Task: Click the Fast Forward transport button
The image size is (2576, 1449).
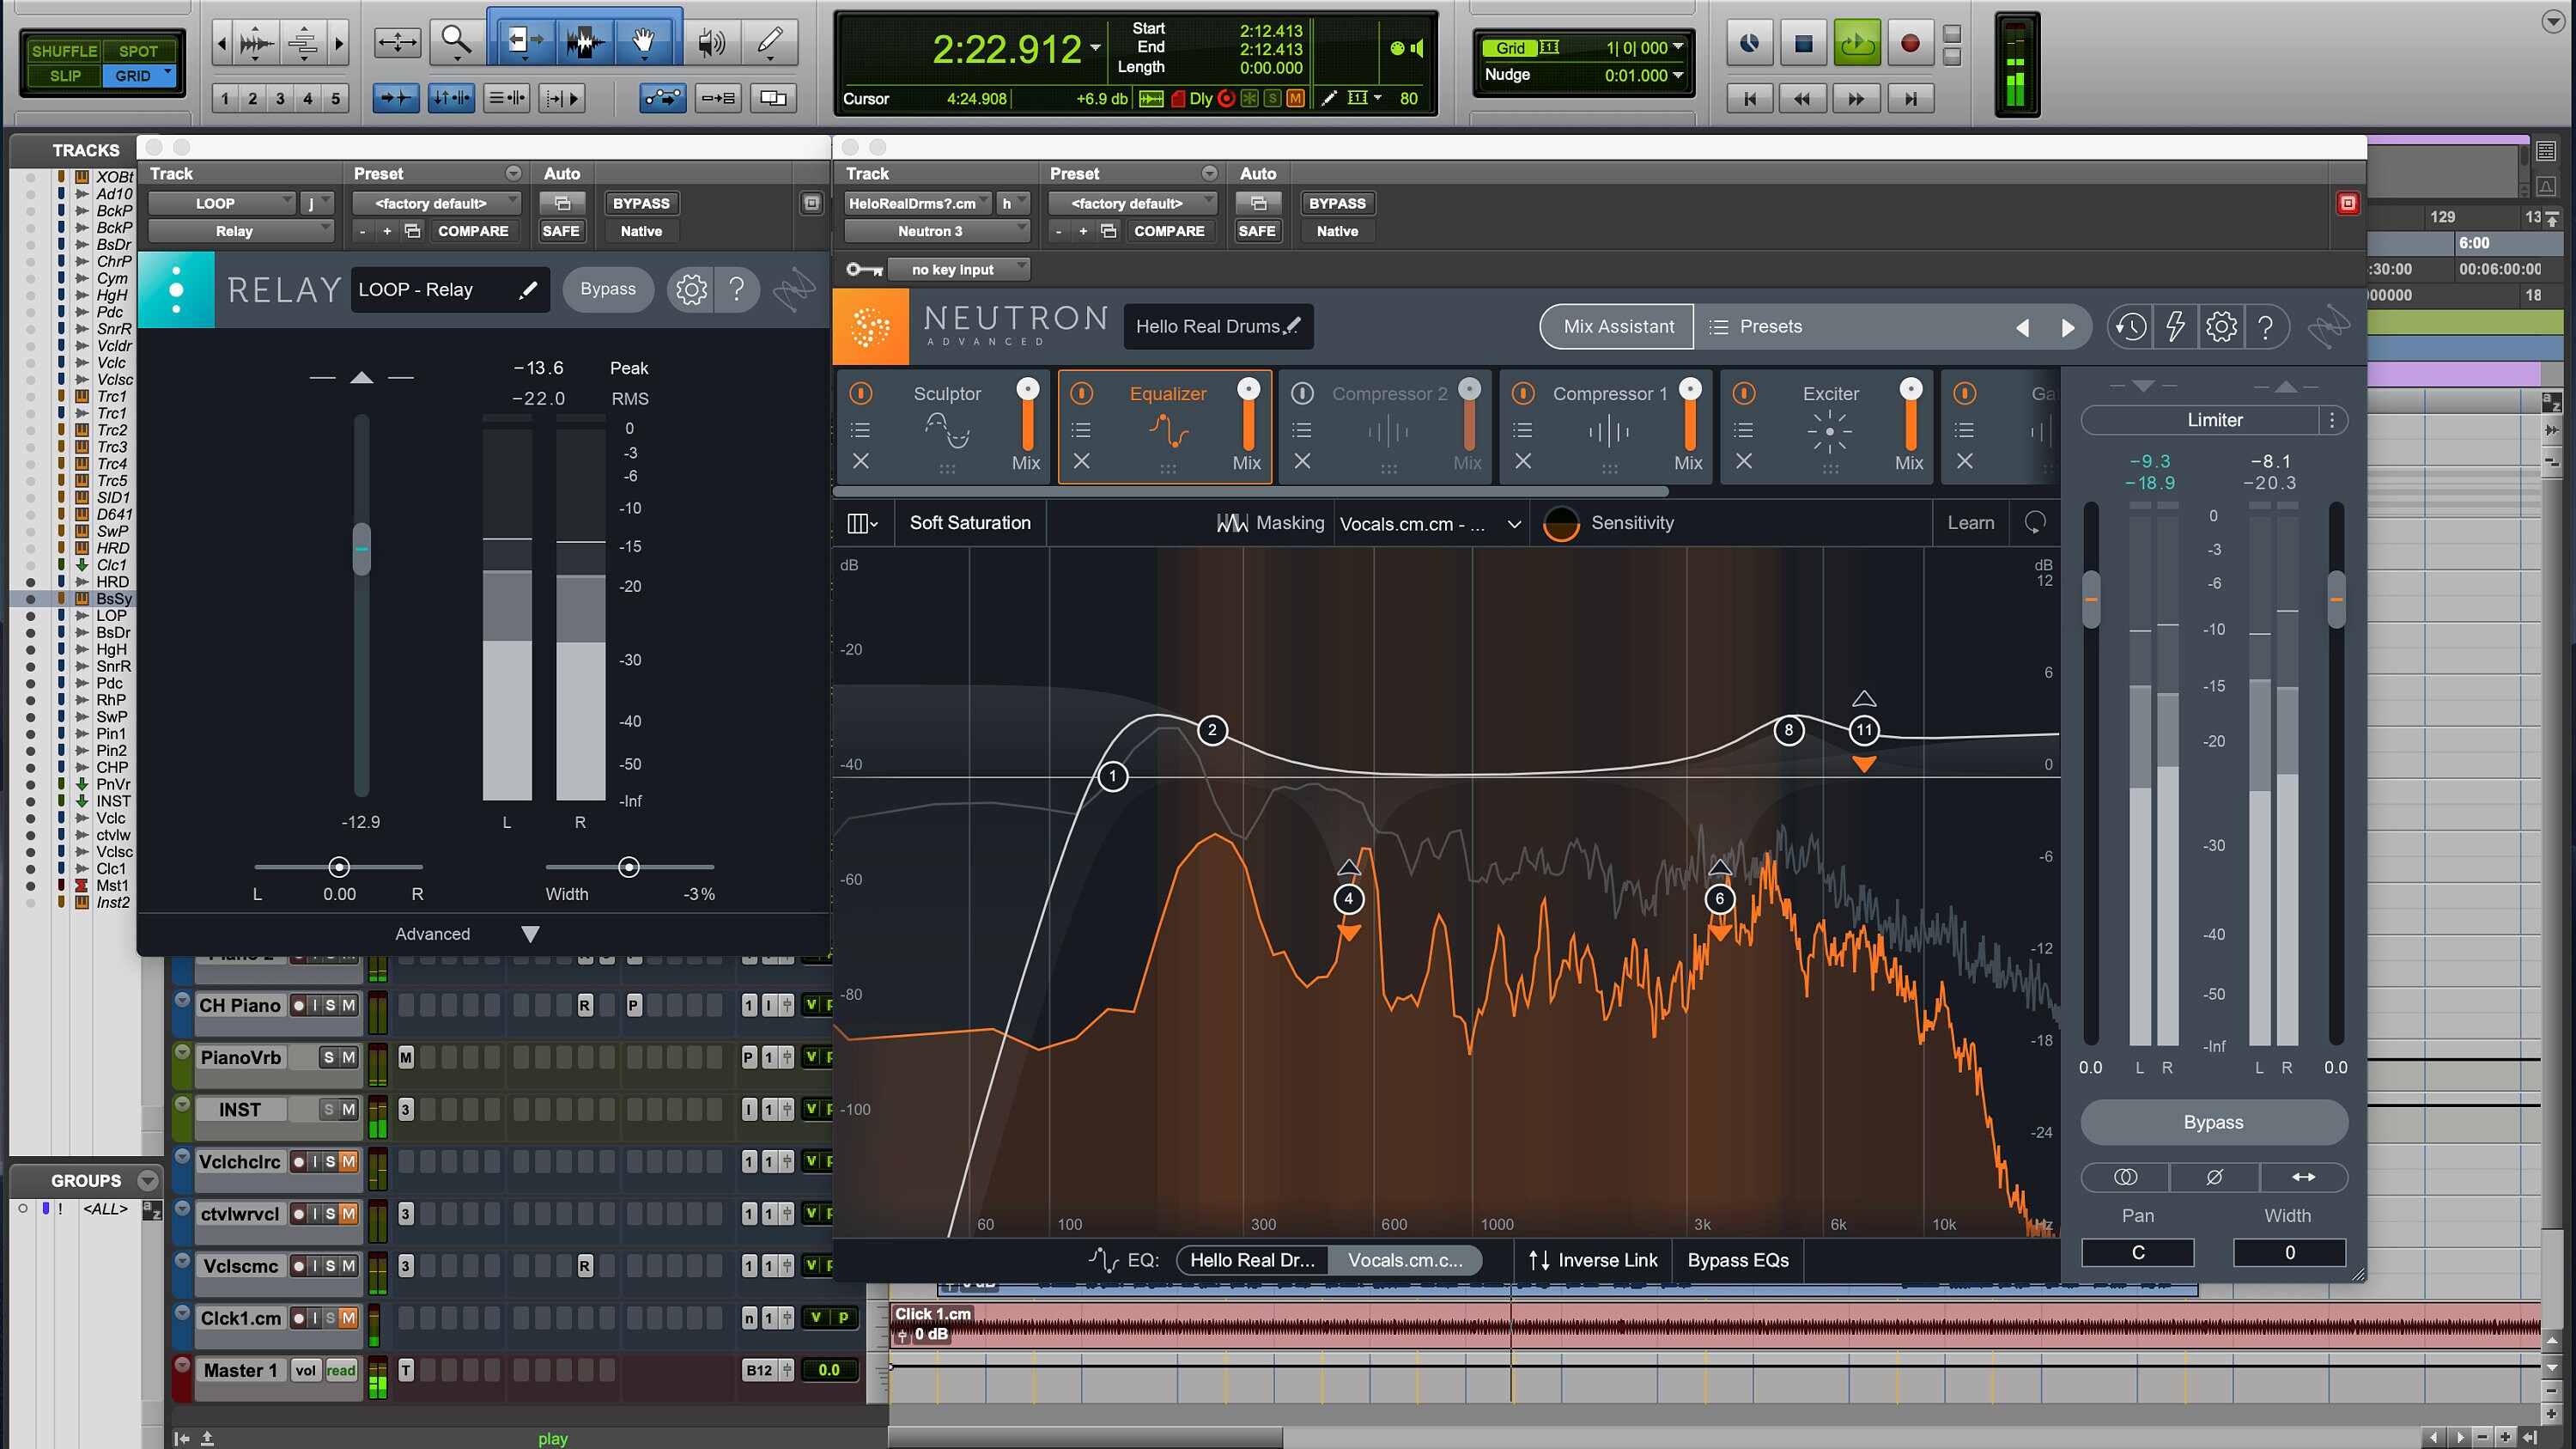Action: (1856, 98)
